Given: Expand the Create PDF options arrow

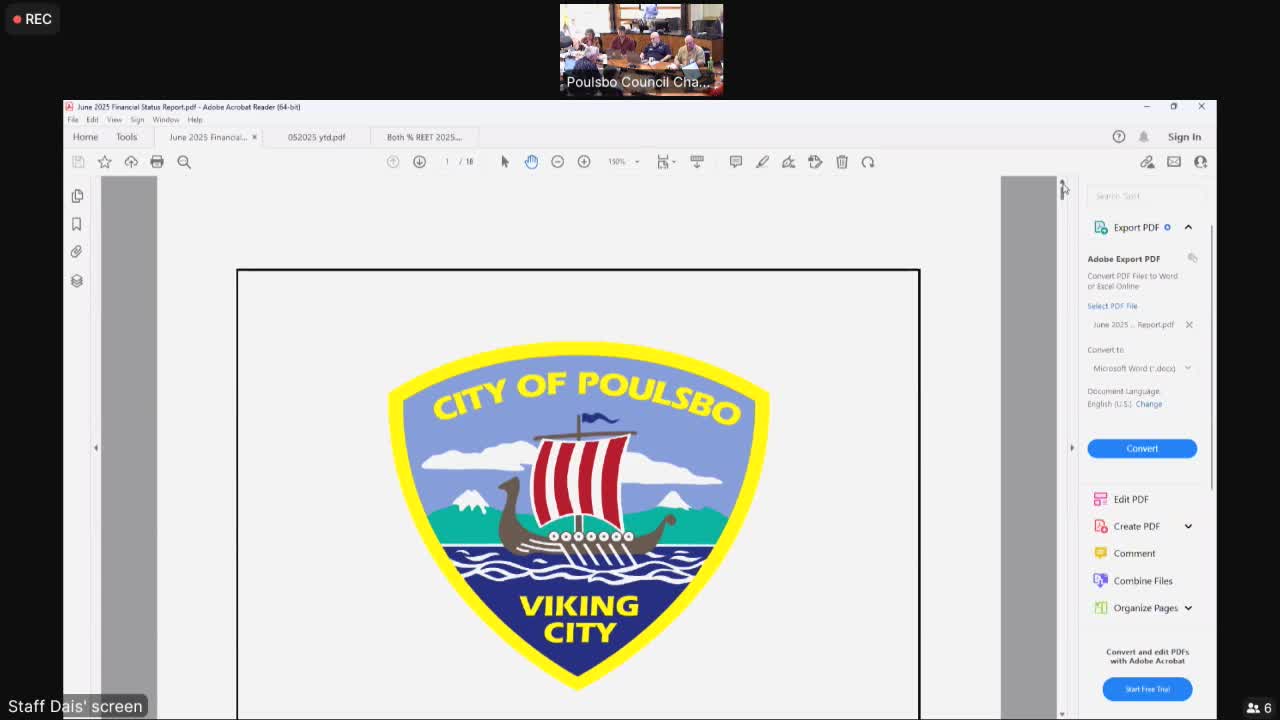Looking at the screenshot, I should [x=1188, y=526].
